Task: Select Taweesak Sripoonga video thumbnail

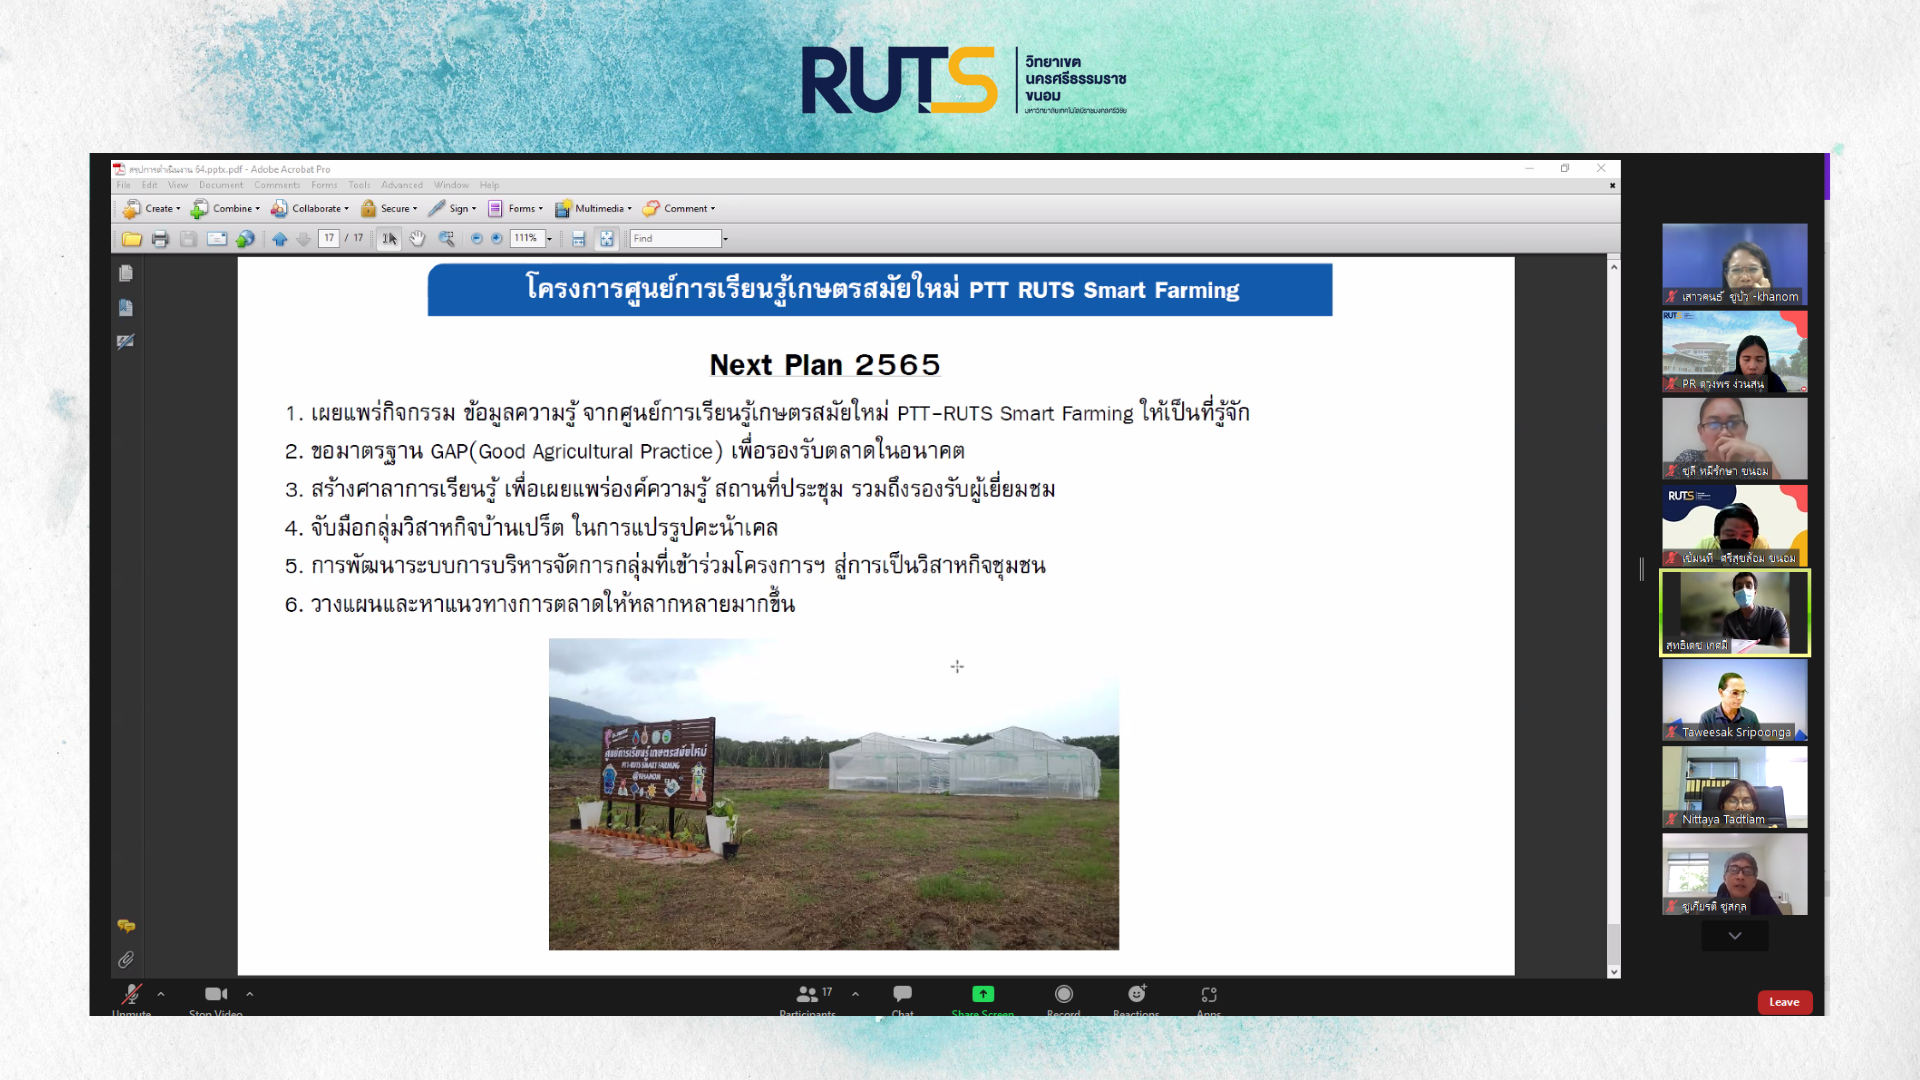Action: (1735, 700)
